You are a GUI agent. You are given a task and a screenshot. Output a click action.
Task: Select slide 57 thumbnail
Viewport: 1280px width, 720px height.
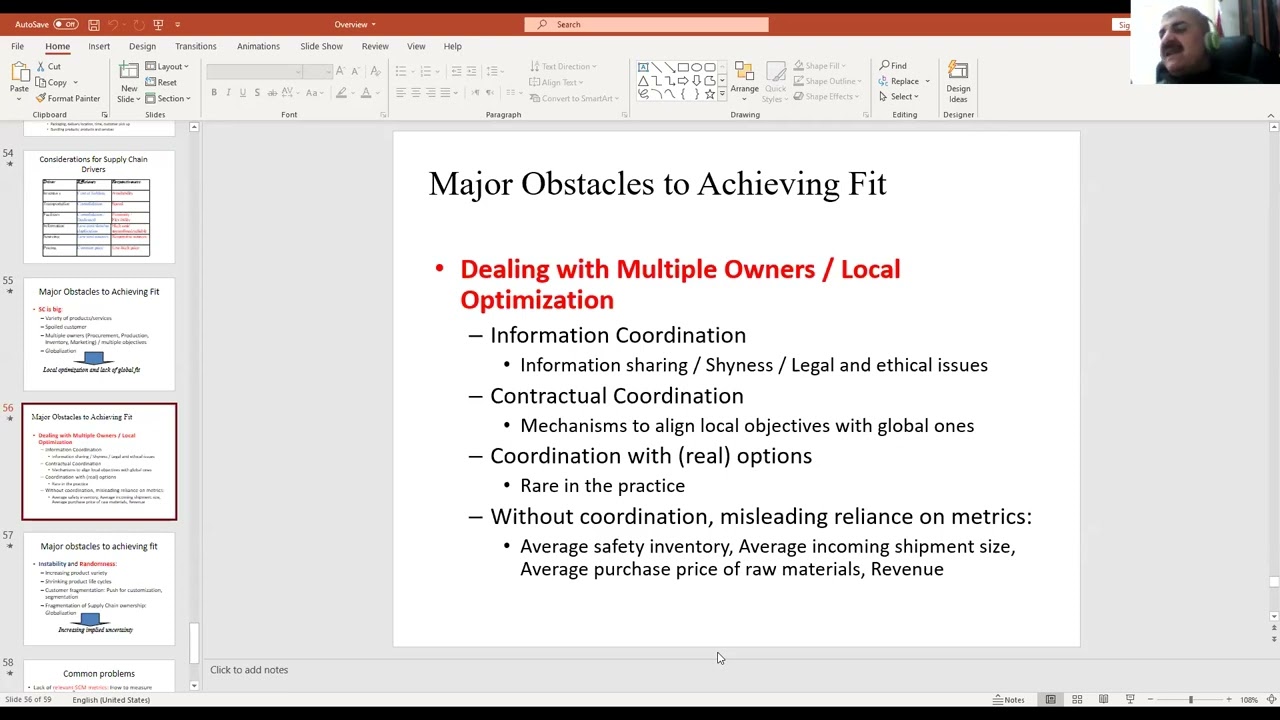[99, 589]
